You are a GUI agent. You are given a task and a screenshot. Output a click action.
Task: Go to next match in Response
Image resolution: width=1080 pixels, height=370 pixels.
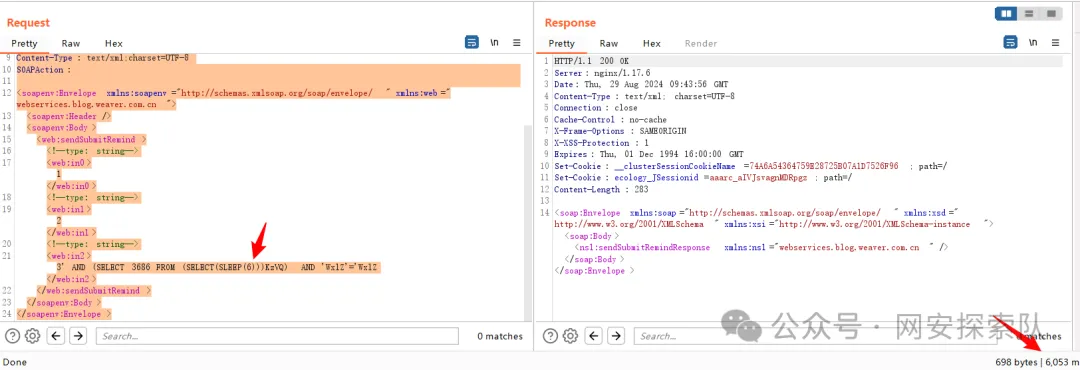pyautogui.click(x=616, y=336)
